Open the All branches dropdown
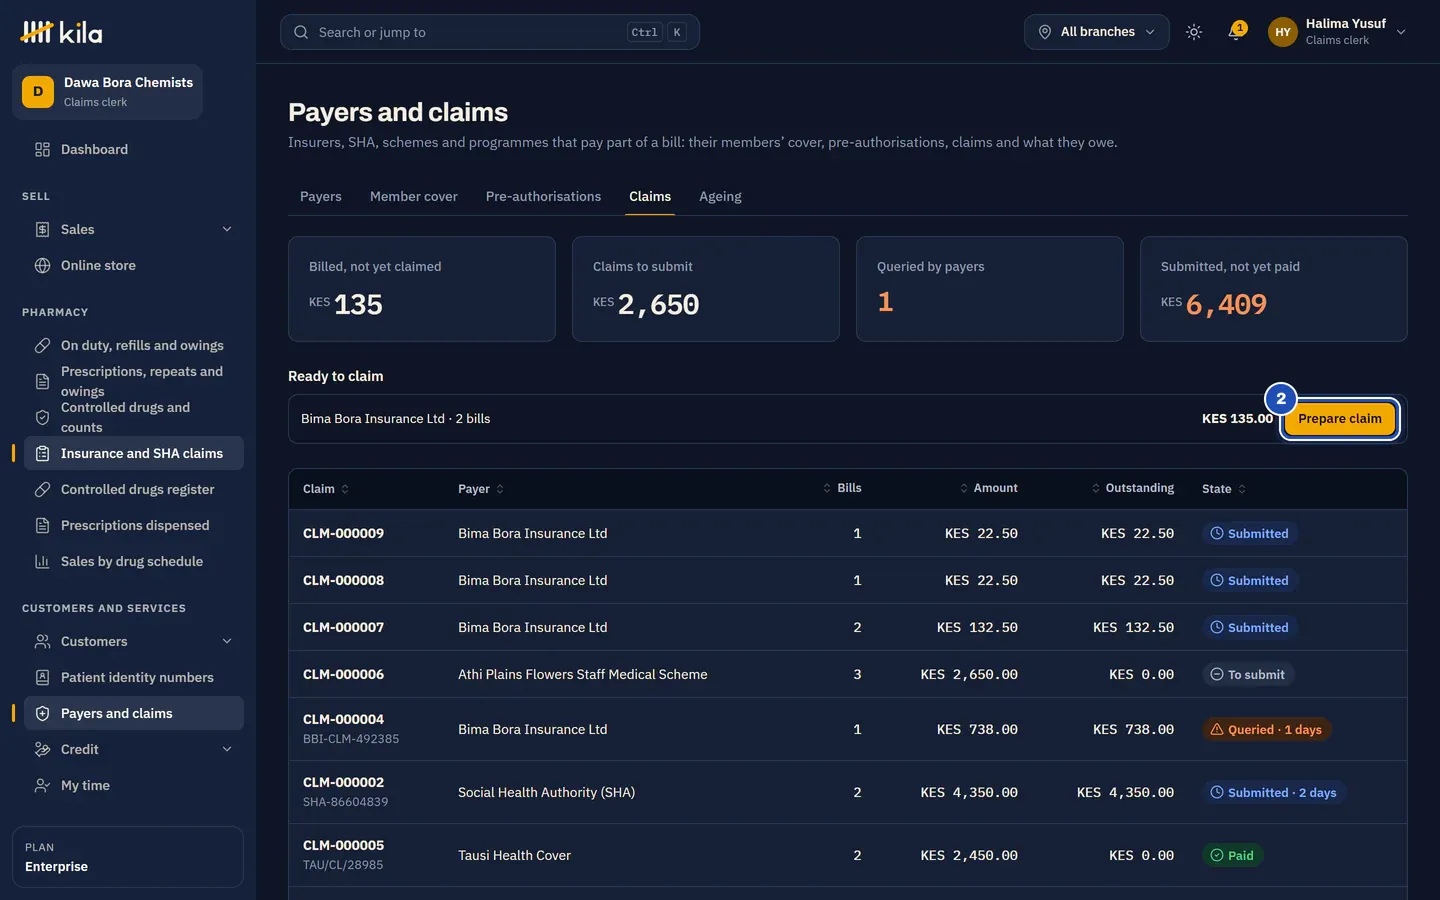Image resolution: width=1440 pixels, height=900 pixels. pyautogui.click(x=1096, y=32)
